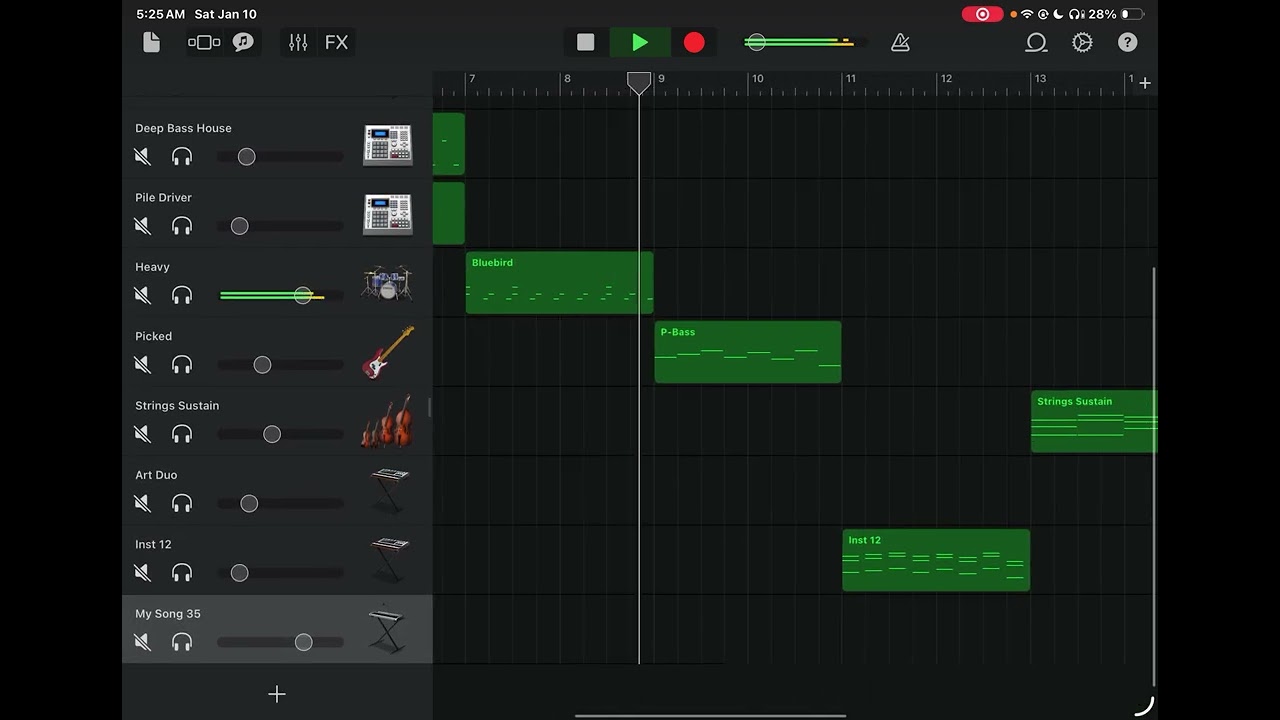Image resolution: width=1280 pixels, height=720 pixels.
Task: Open song settings gear icon
Action: tap(1082, 42)
